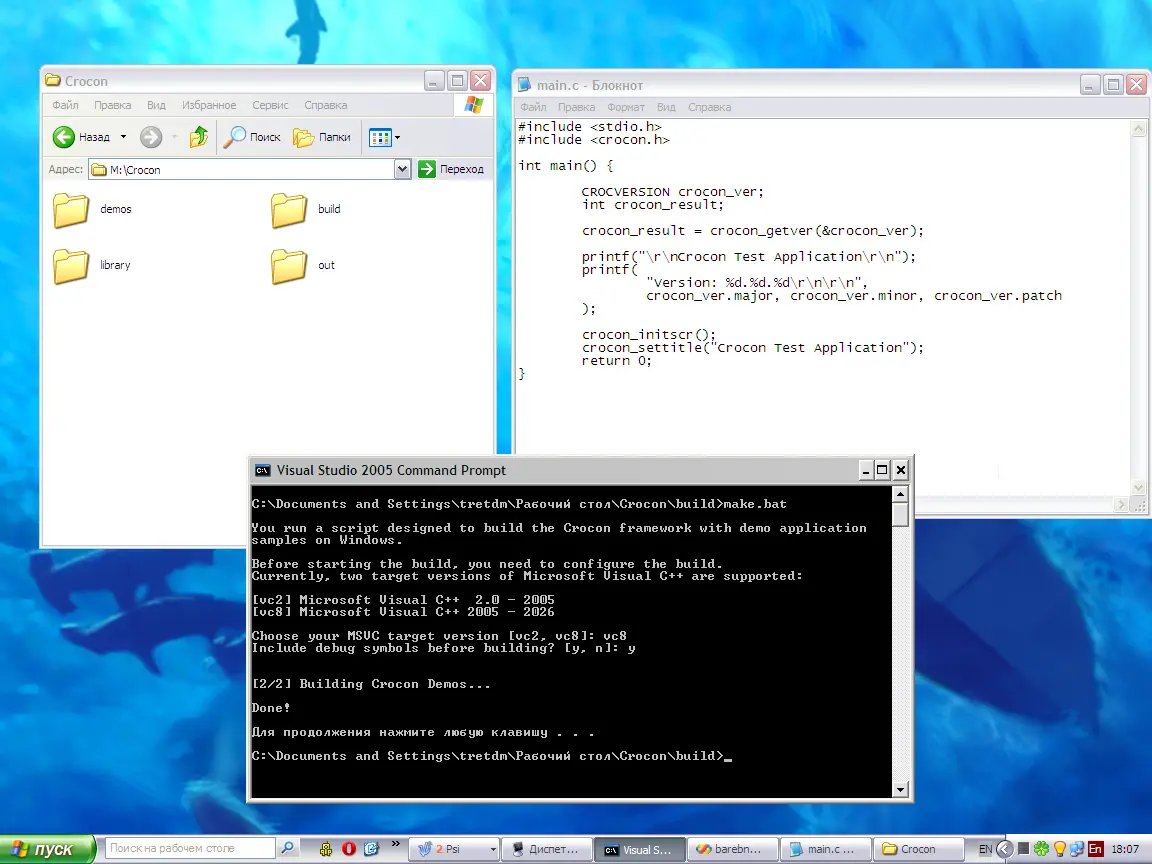Image resolution: width=1152 pixels, height=864 pixels.
Task: Click 'Done!' text in command prompt
Action: pos(270,708)
